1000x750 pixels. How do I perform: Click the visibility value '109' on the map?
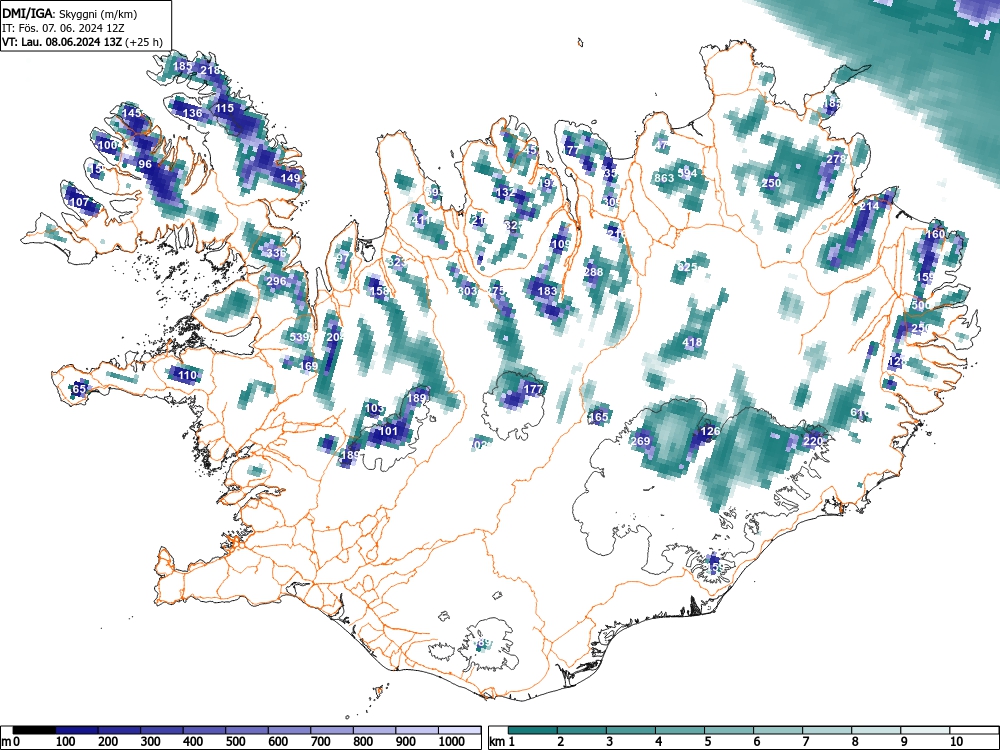tap(561, 244)
